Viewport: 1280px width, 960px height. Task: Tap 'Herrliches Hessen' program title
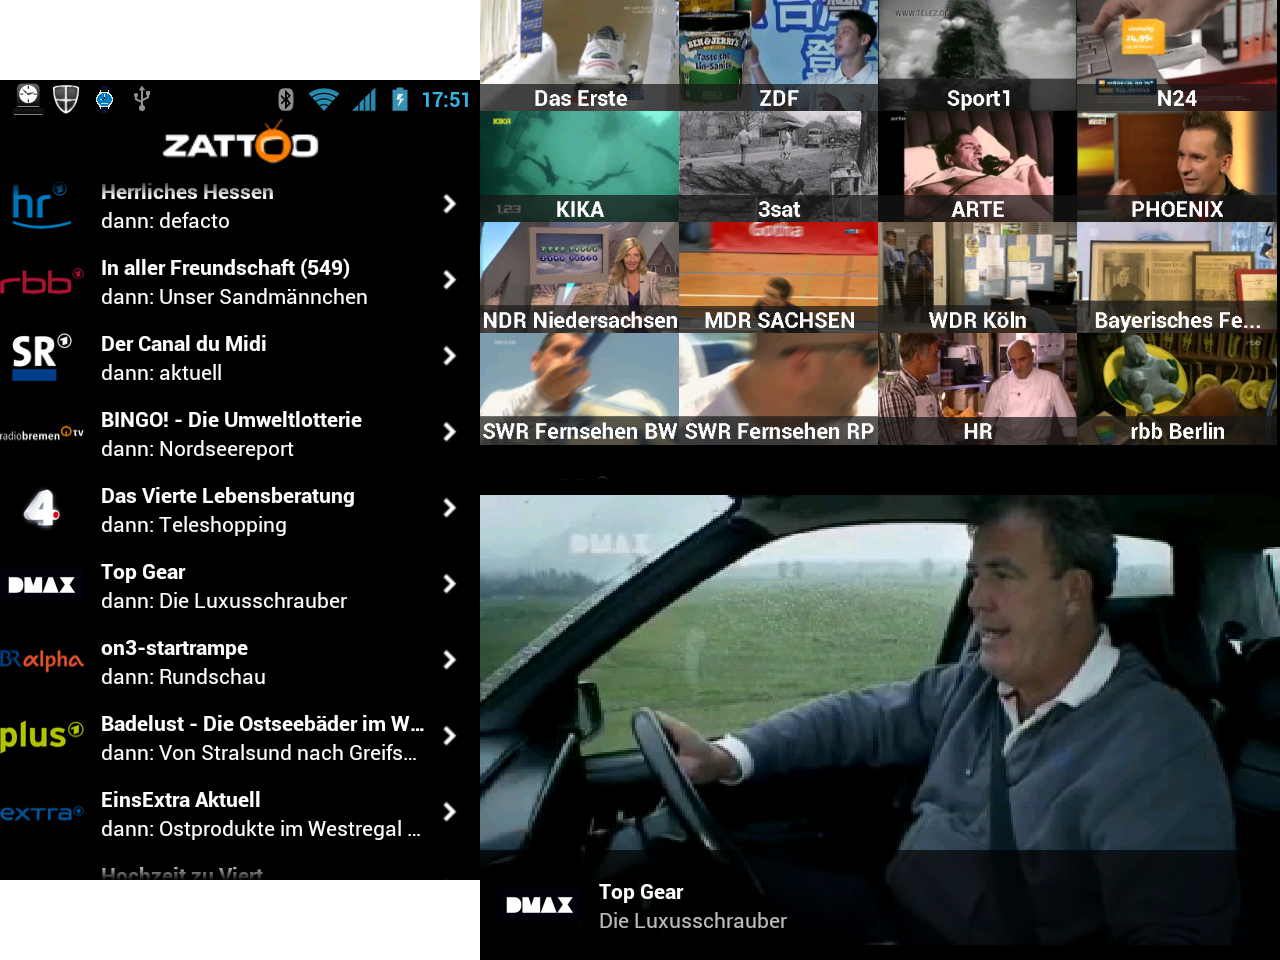(187, 192)
